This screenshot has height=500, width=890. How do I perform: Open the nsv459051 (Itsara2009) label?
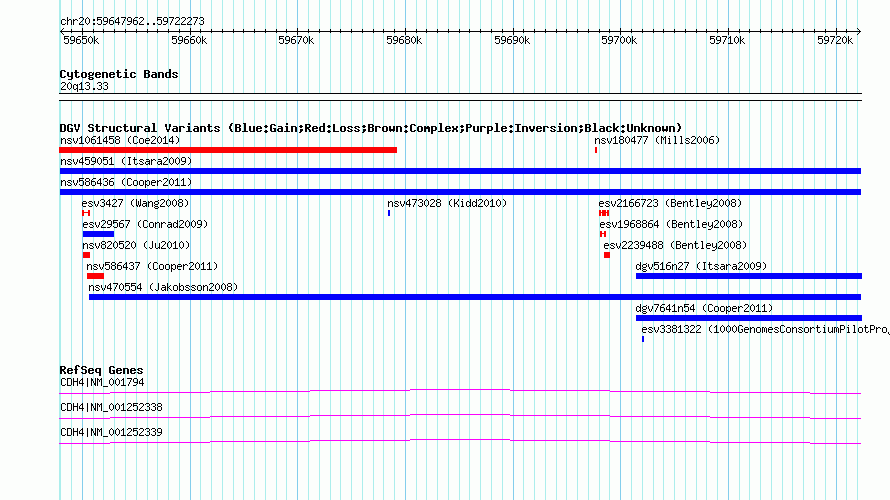[x=126, y=161]
